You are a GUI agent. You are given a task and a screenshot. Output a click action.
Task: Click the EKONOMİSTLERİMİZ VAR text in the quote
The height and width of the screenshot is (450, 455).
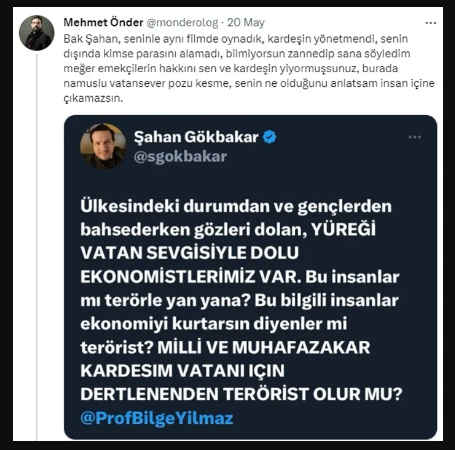pos(189,277)
